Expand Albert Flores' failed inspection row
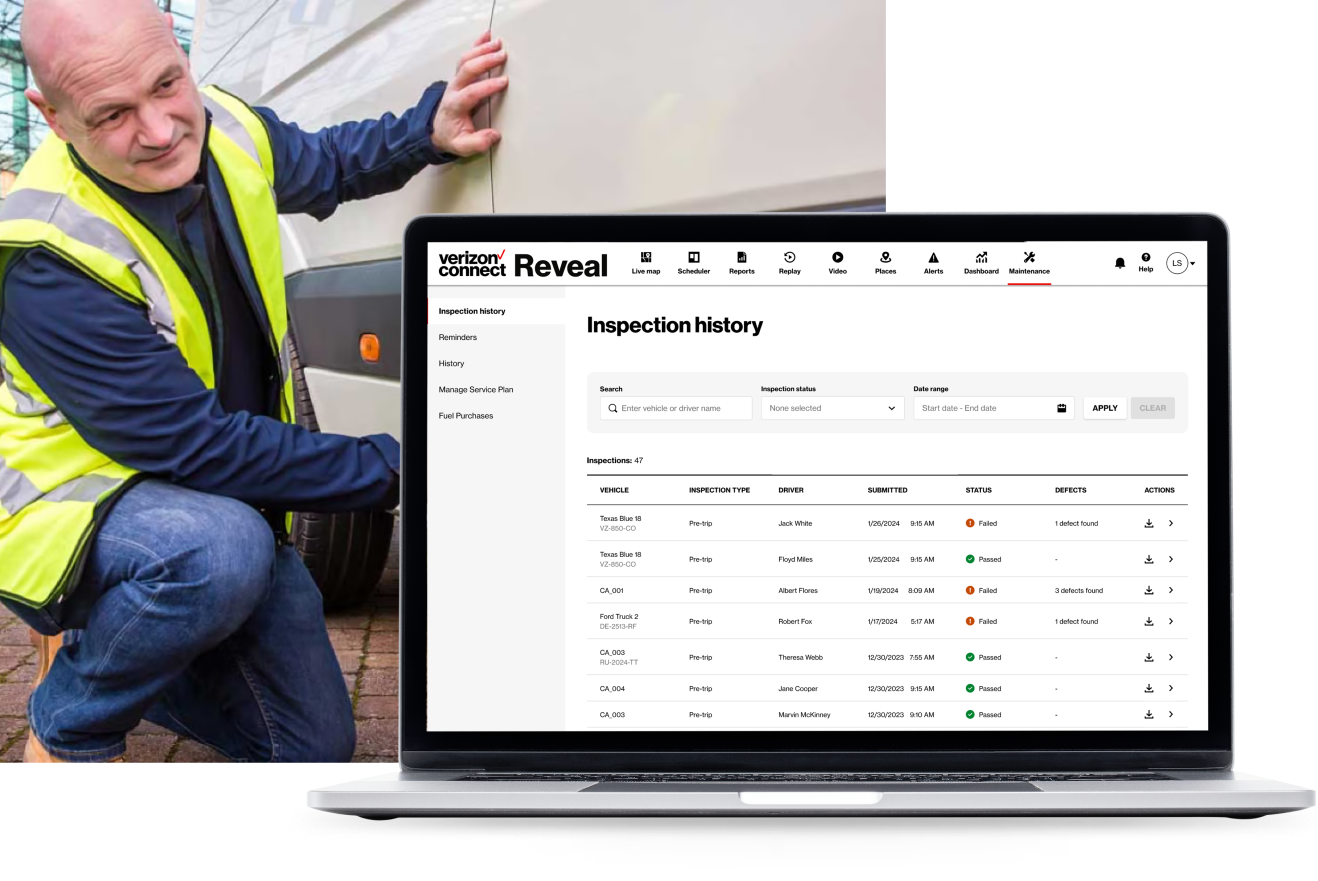Viewport: 1318px width, 881px height. pos(1170,590)
